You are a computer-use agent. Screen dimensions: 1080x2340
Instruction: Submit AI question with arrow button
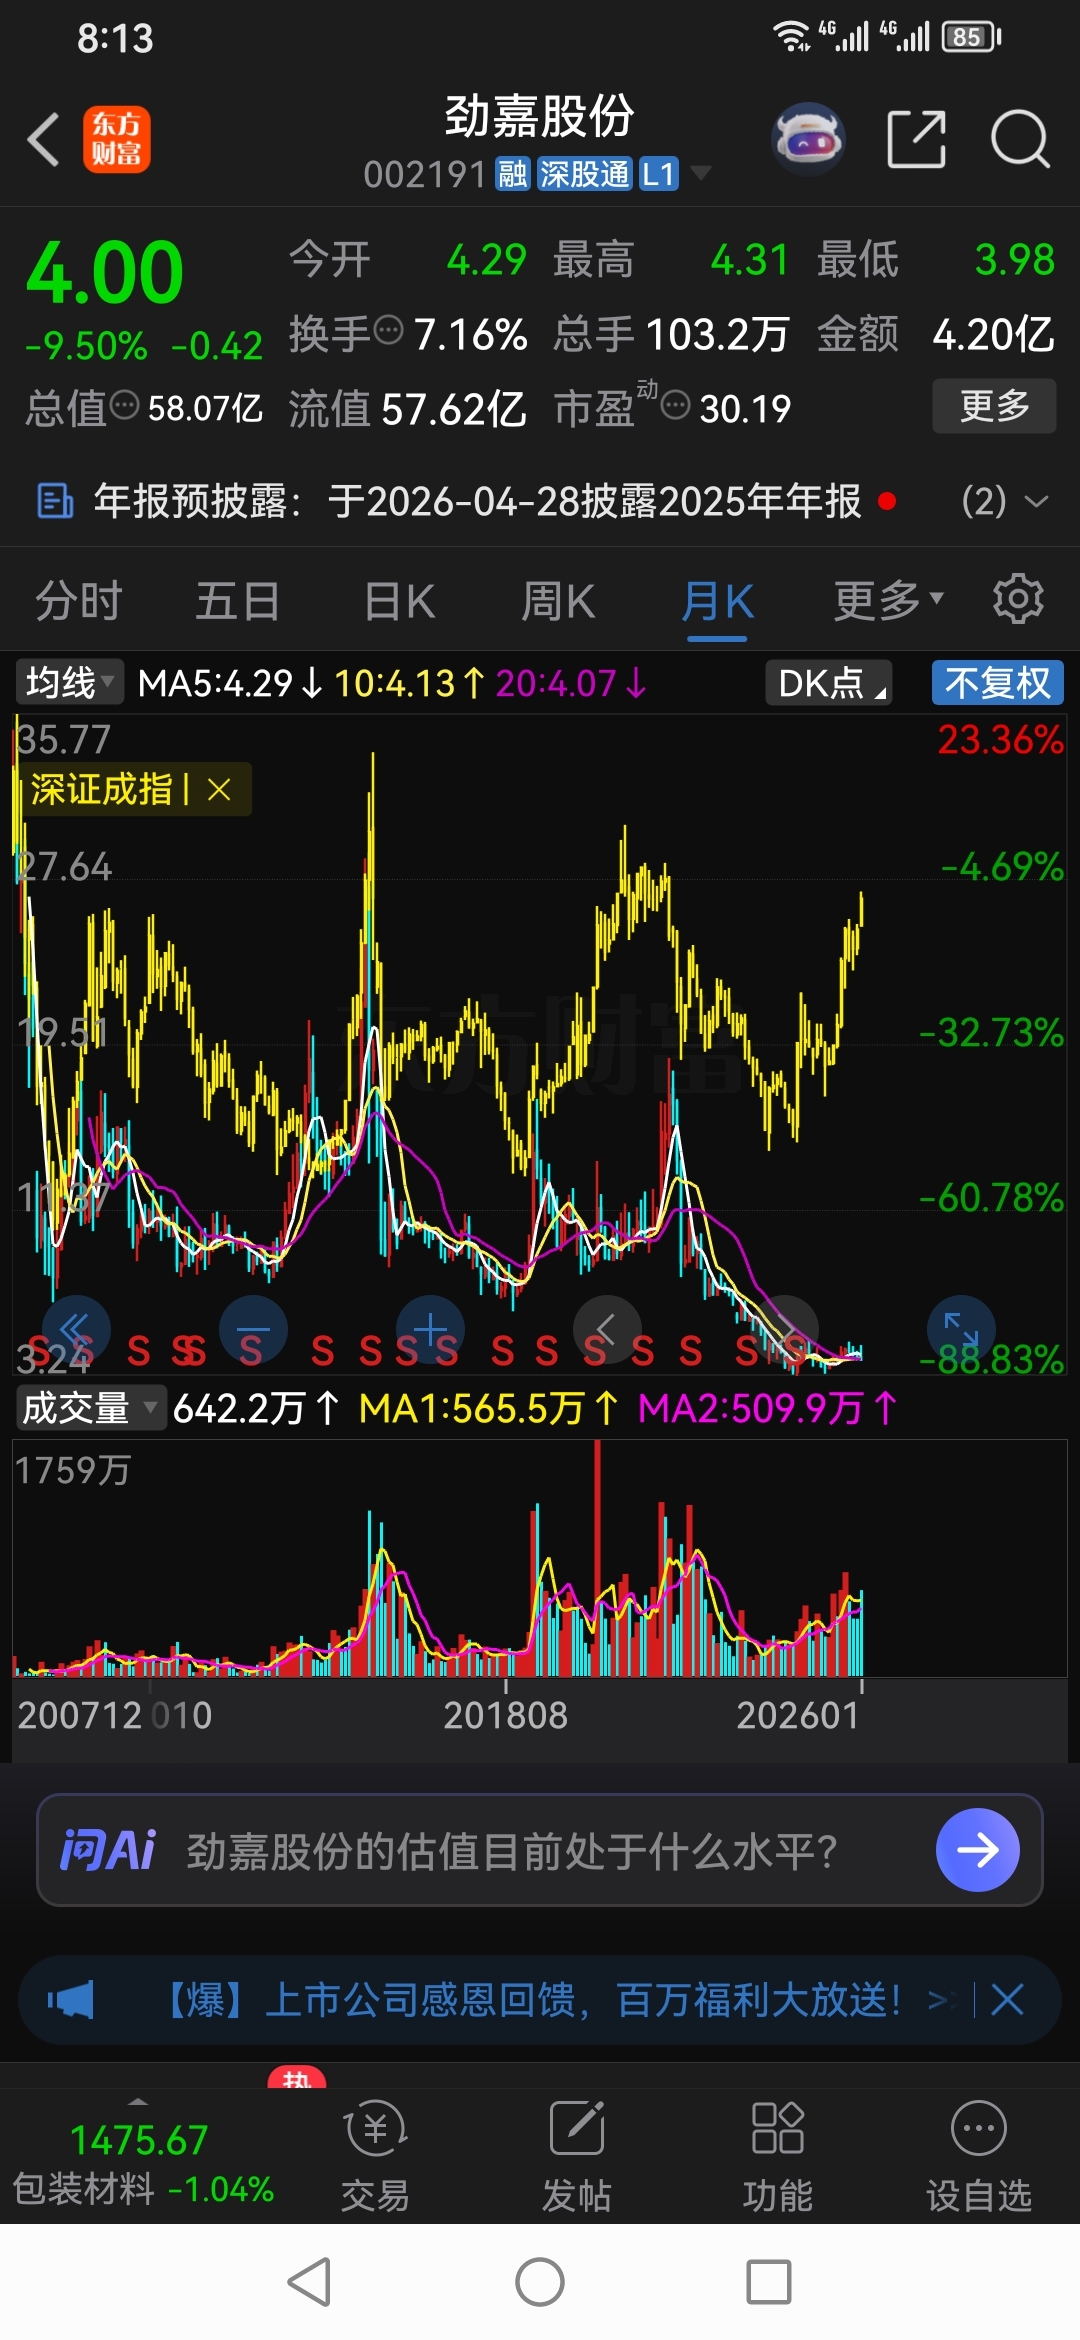click(x=978, y=1850)
